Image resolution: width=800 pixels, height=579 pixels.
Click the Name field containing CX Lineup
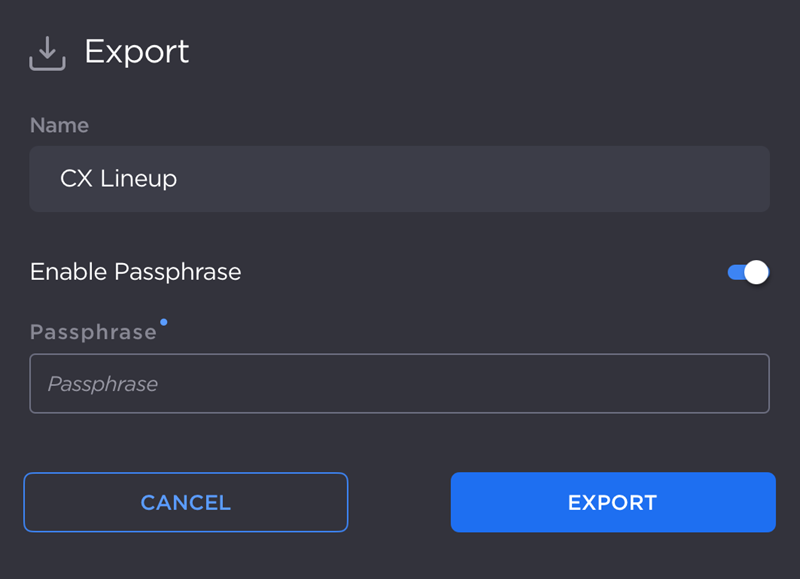(x=400, y=179)
